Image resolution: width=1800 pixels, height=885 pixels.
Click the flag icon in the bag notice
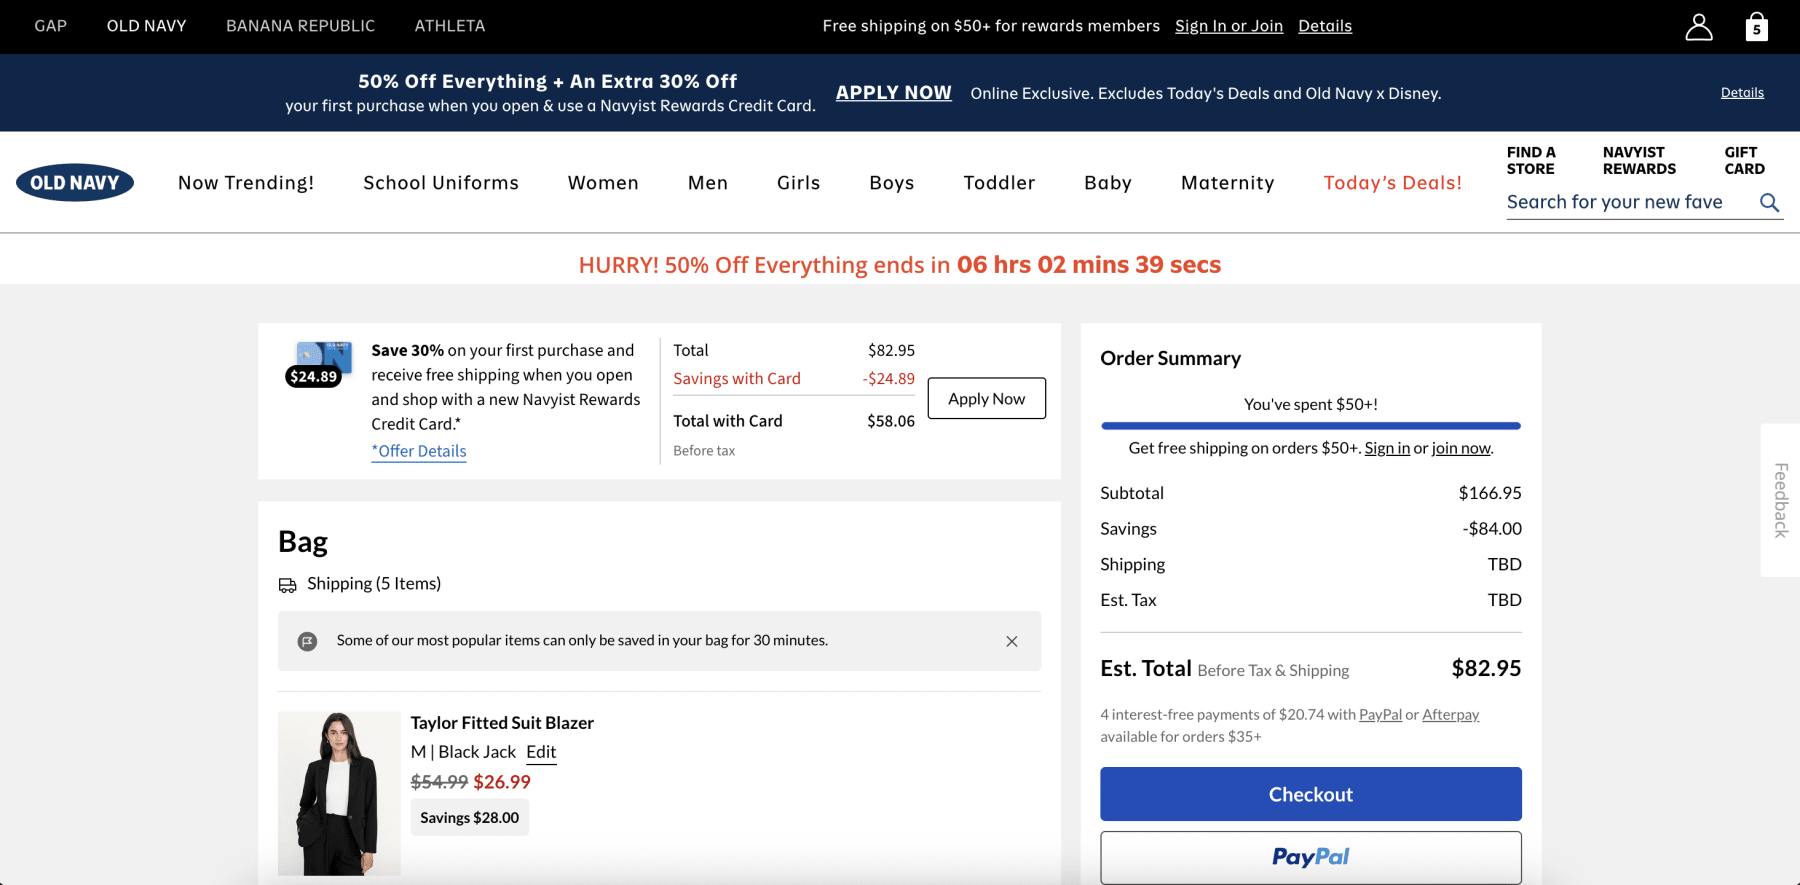(307, 641)
